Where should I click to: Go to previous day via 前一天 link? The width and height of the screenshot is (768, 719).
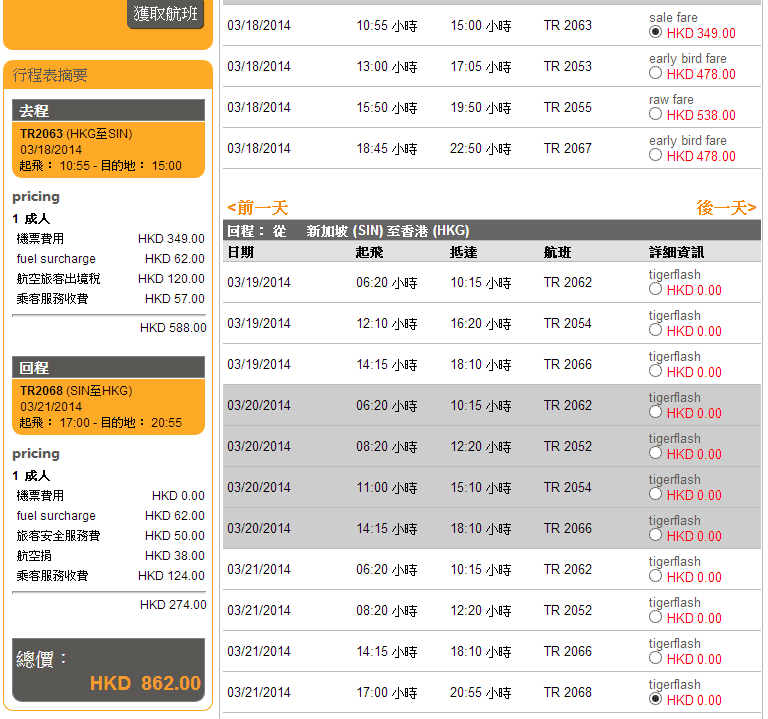point(258,208)
